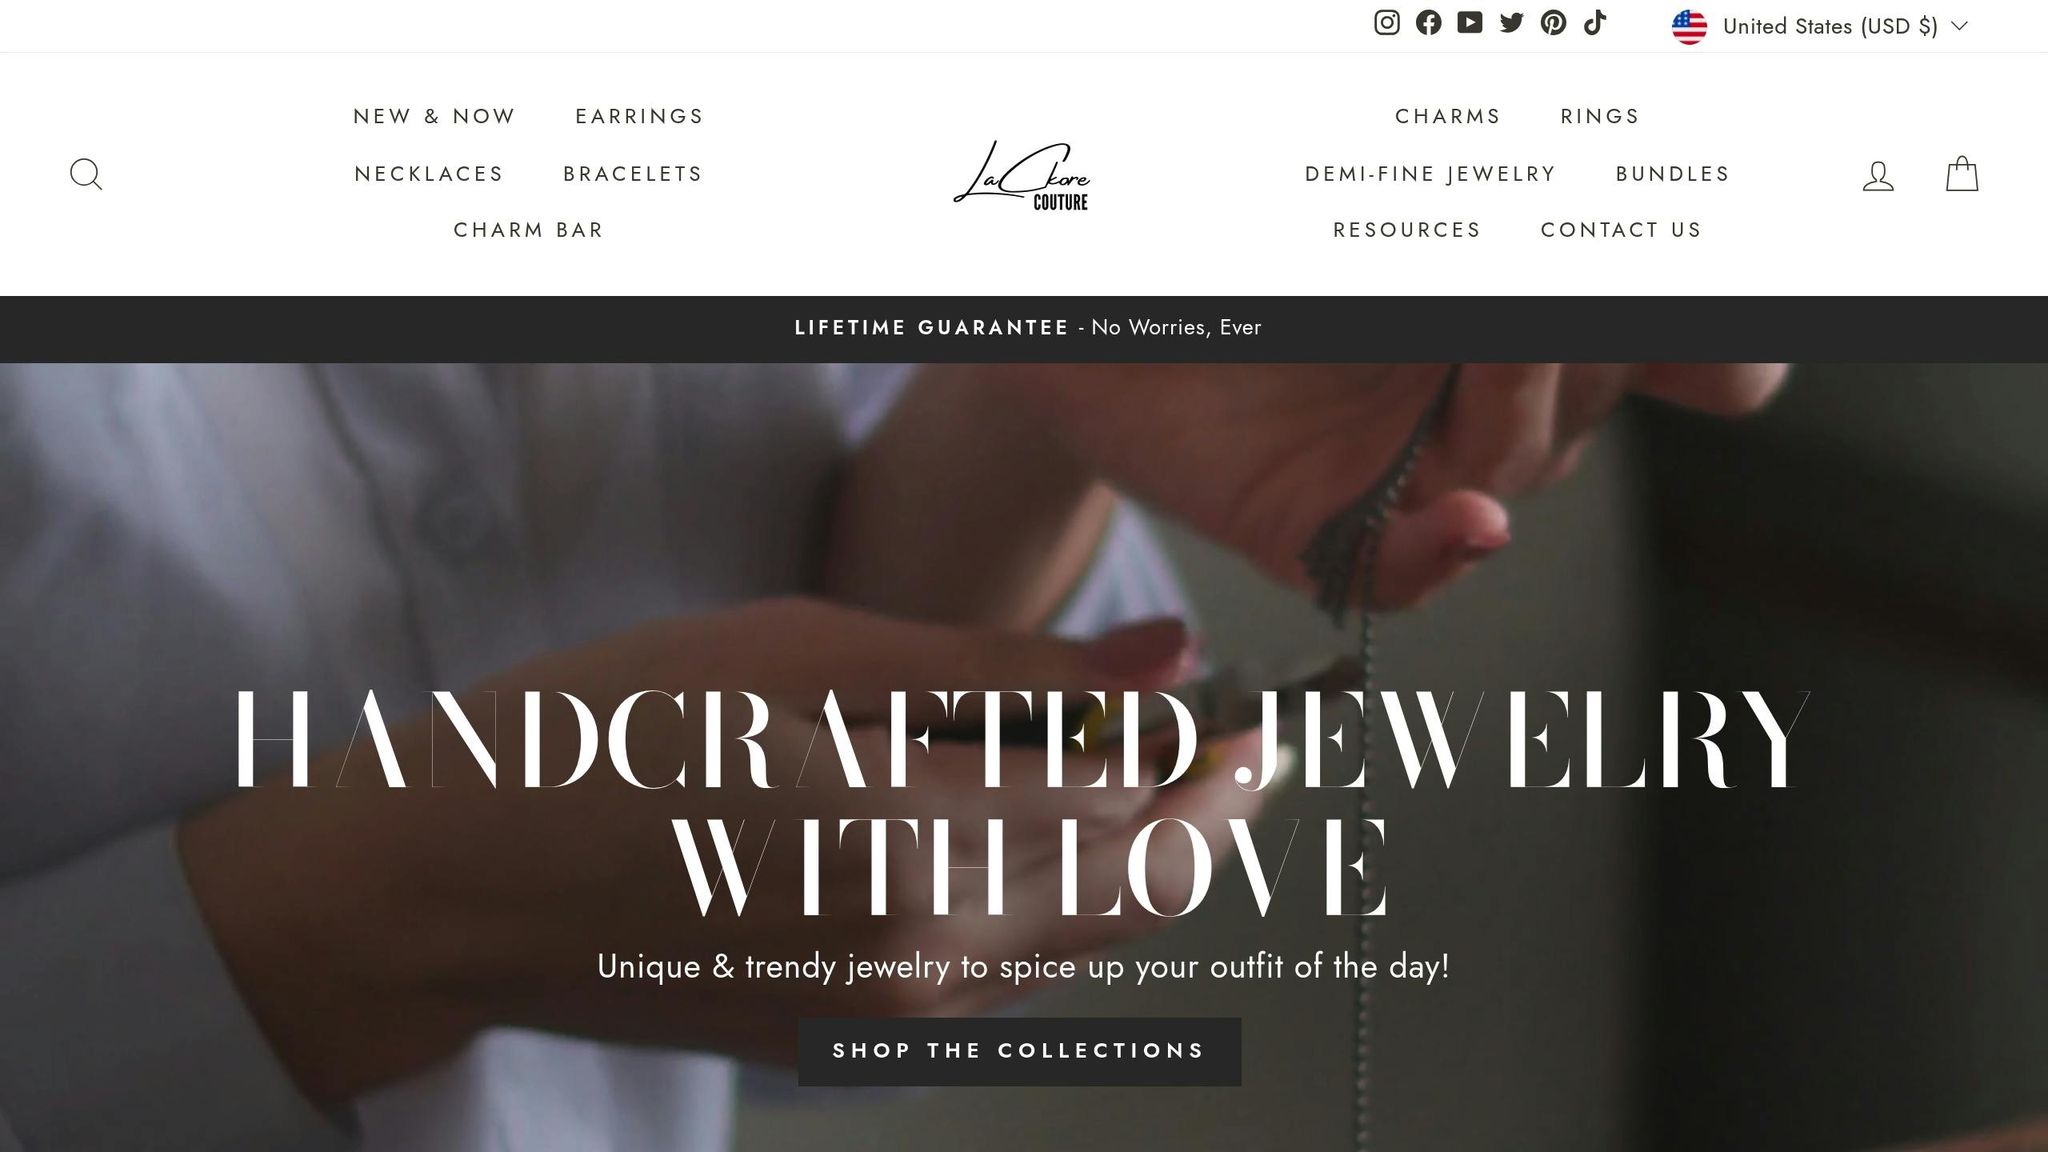Open the Instagram social icon
The height and width of the screenshot is (1152, 2048).
point(1386,23)
